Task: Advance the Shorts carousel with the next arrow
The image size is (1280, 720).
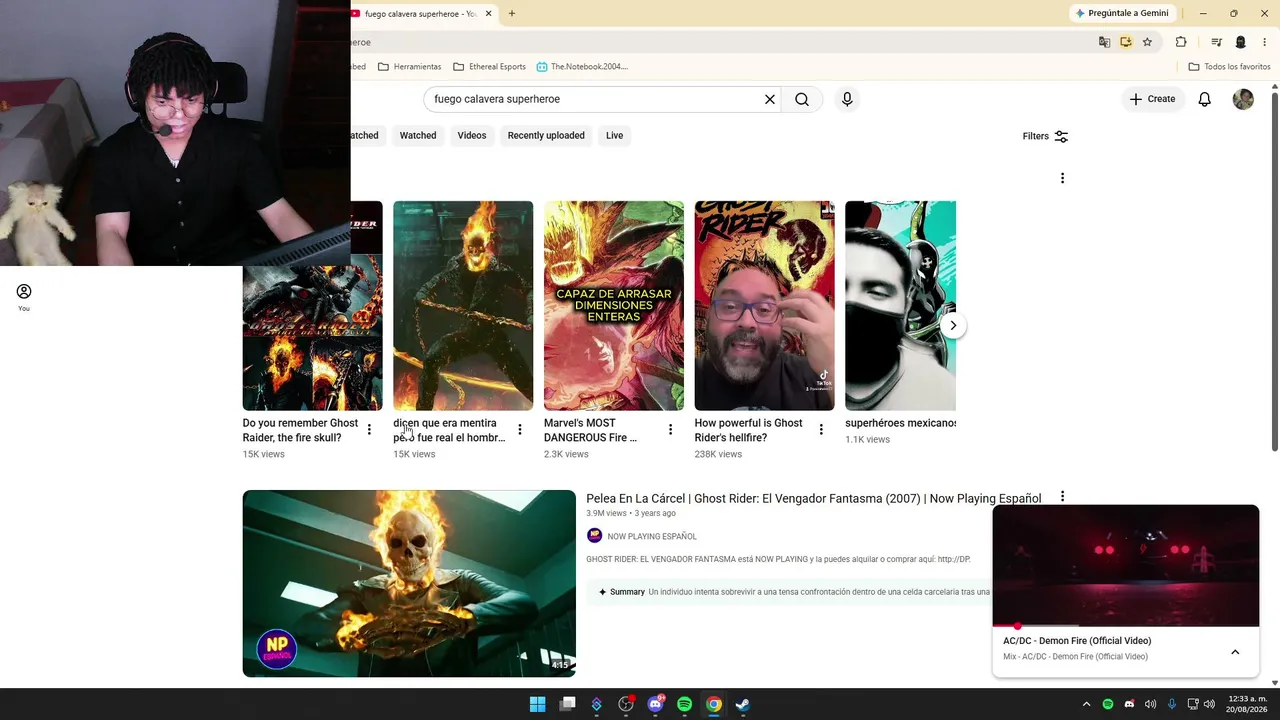Action: point(953,325)
